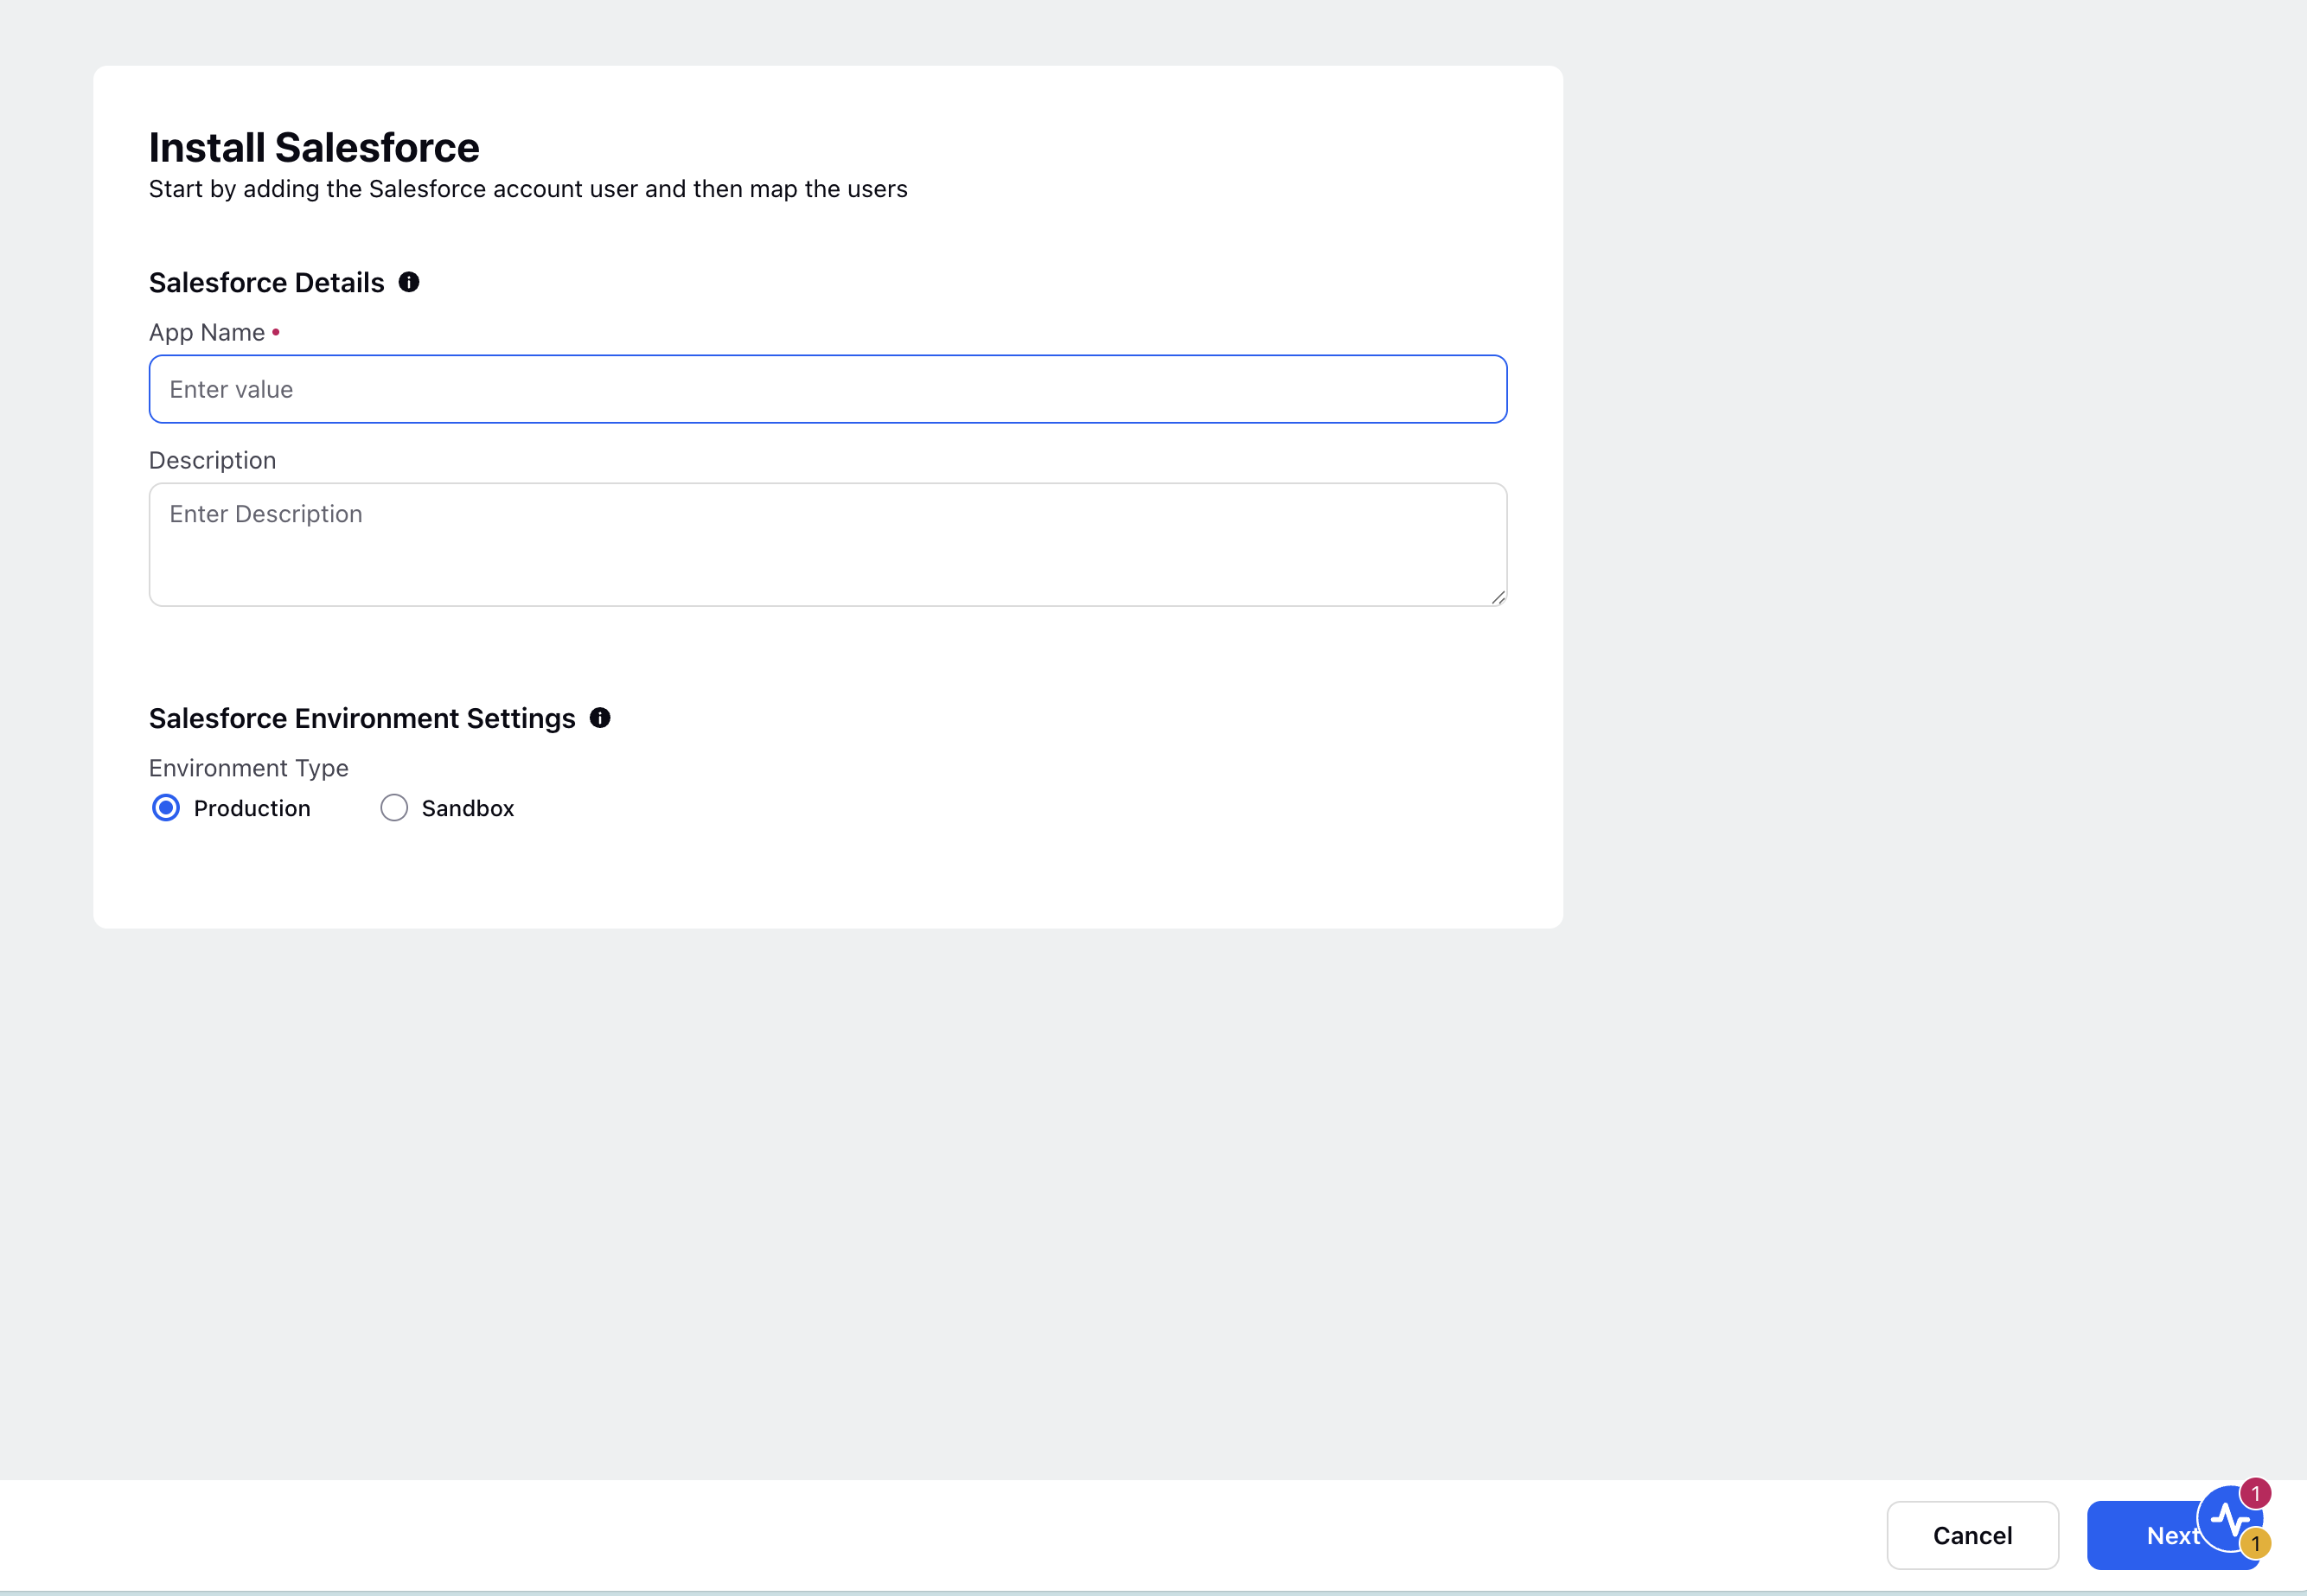Click the "Environment Type" label
The image size is (2307, 1596).
point(249,768)
